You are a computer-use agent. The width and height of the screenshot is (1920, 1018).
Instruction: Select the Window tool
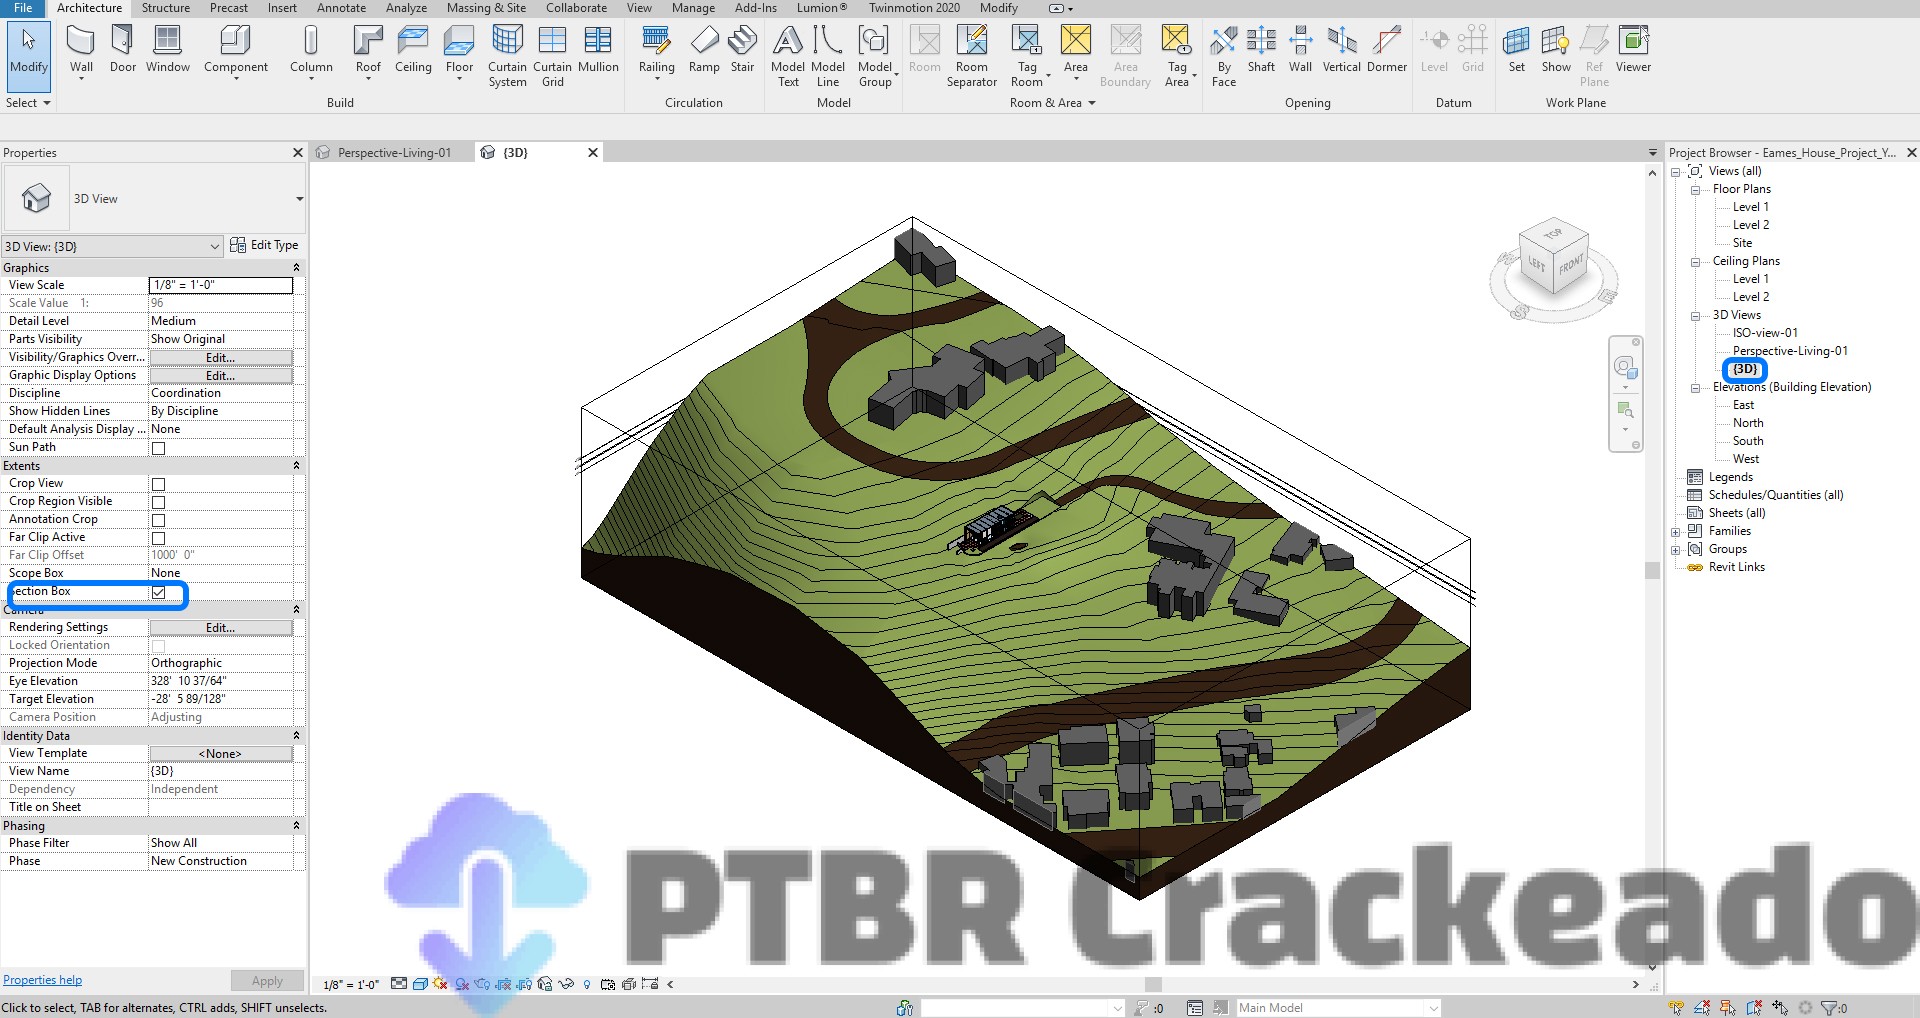coord(167,50)
